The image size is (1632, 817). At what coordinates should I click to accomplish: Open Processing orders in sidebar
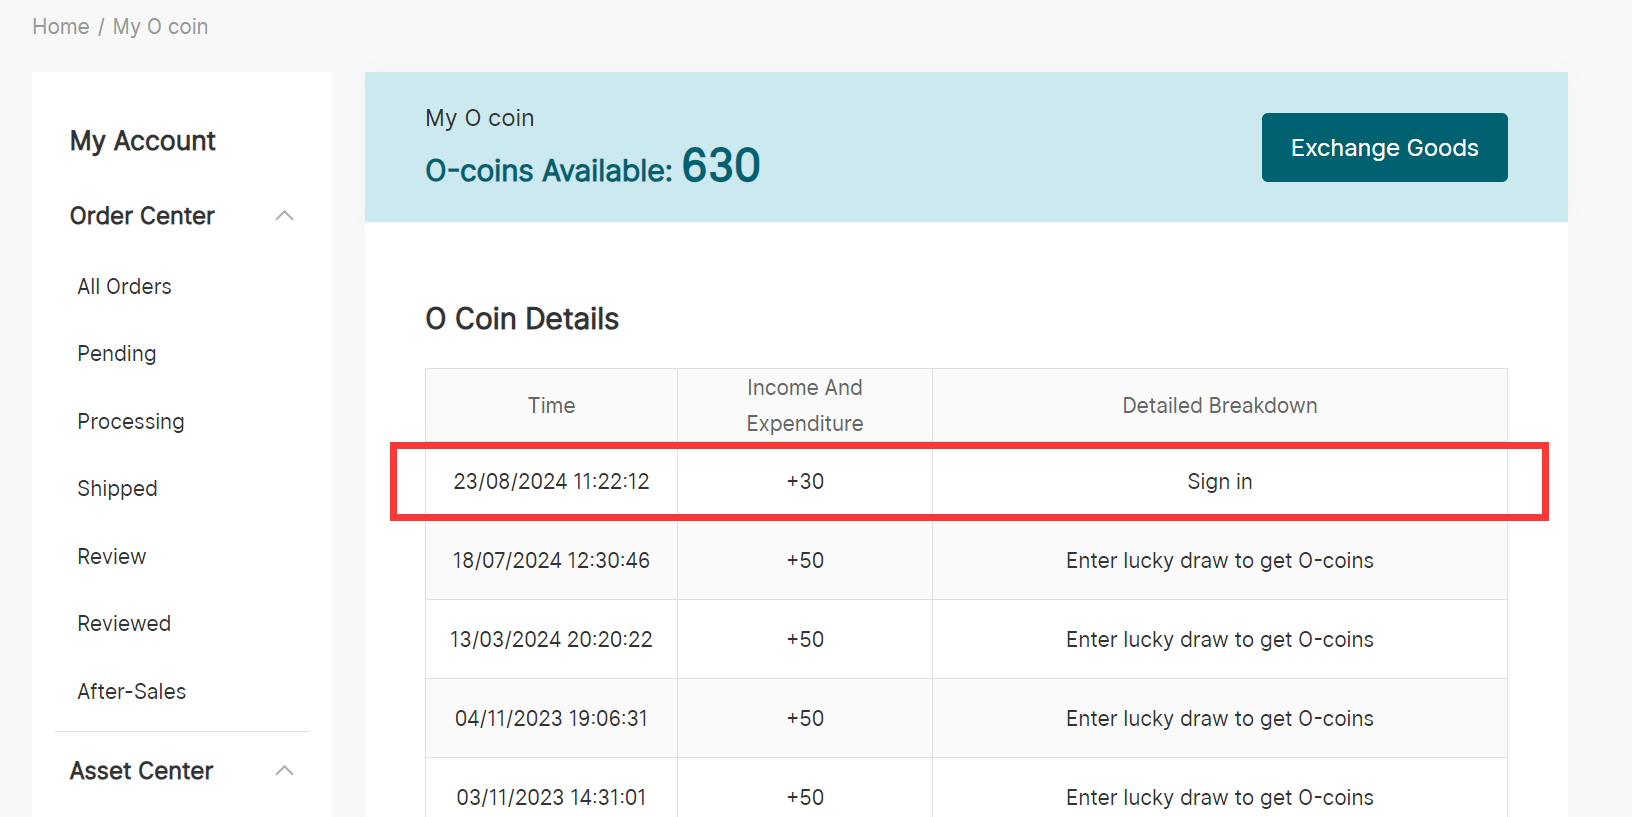131,422
